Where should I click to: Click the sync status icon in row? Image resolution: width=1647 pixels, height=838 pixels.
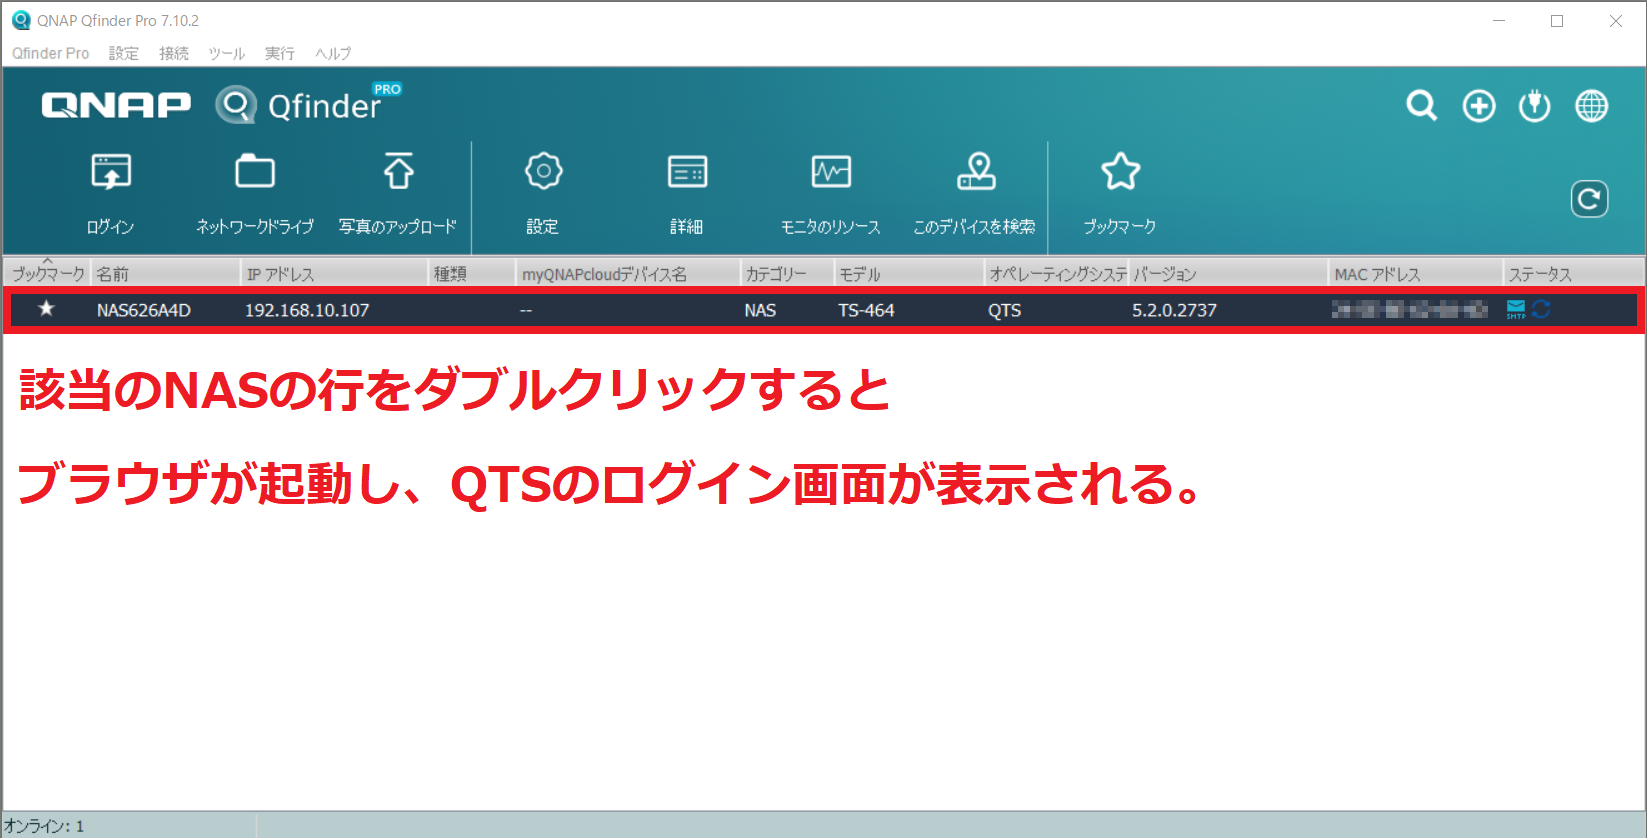[x=1541, y=309]
